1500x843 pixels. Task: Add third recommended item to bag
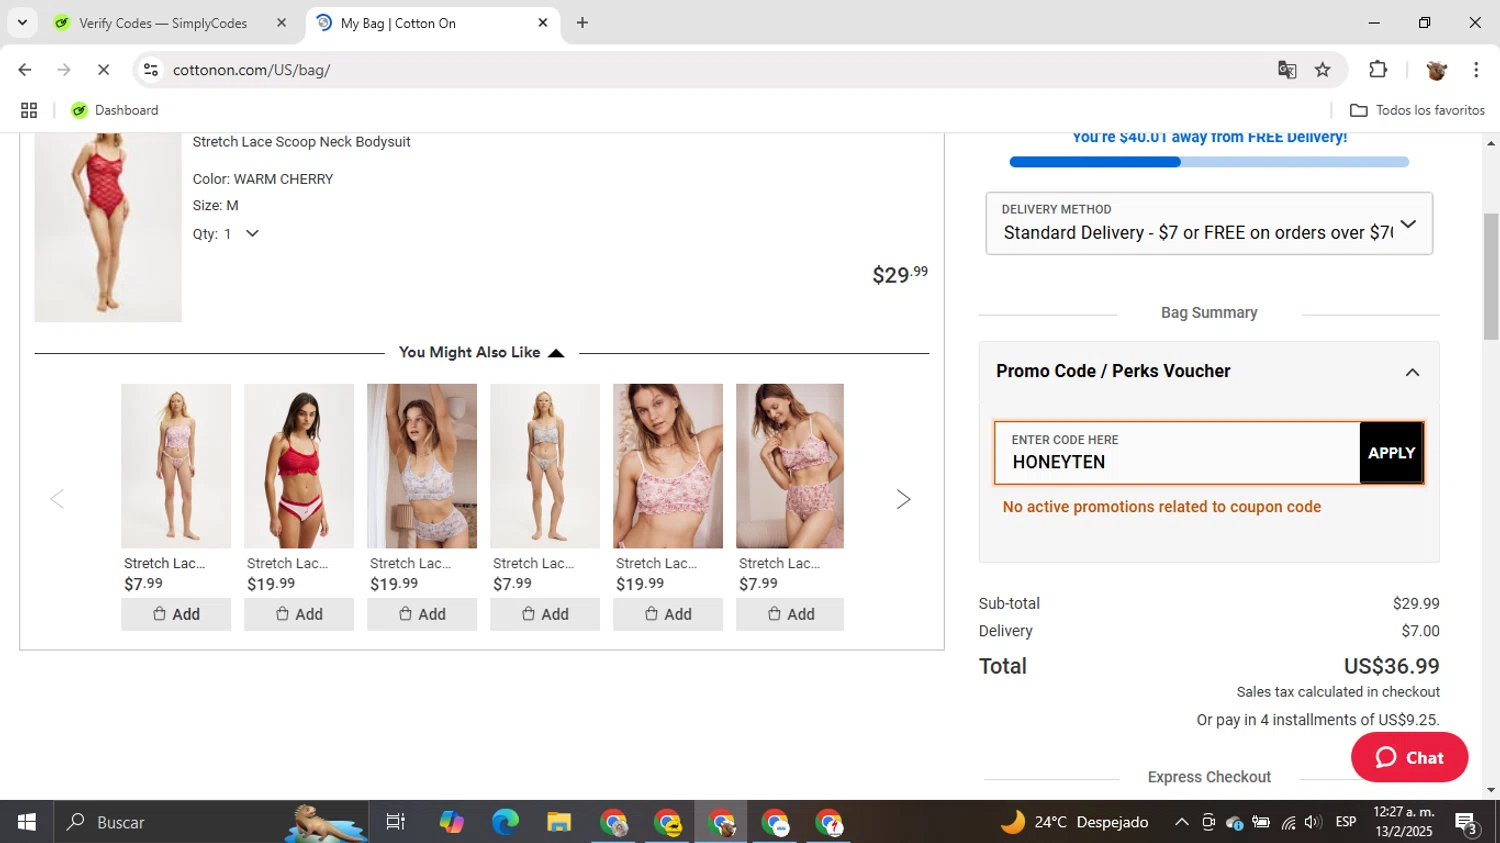[x=422, y=614]
